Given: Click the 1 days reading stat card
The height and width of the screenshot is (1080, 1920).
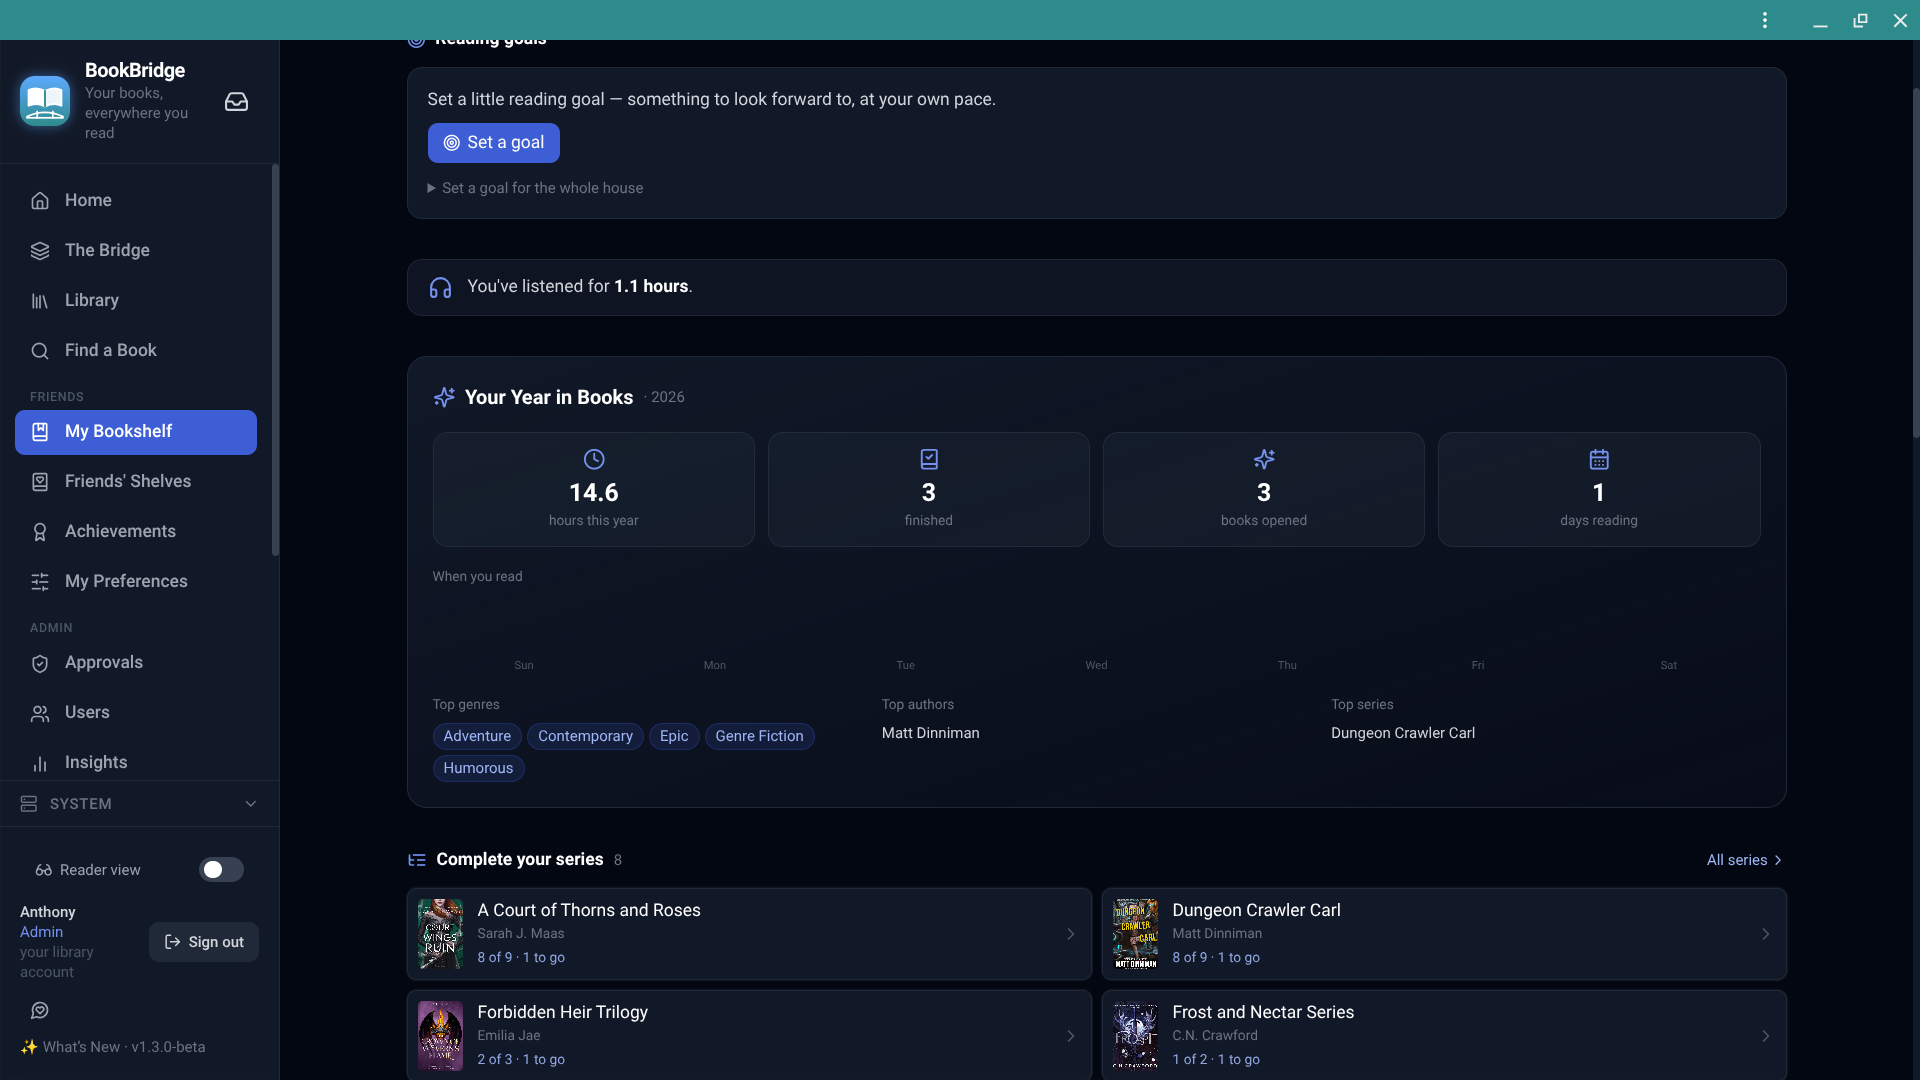Looking at the screenshot, I should coord(1599,489).
